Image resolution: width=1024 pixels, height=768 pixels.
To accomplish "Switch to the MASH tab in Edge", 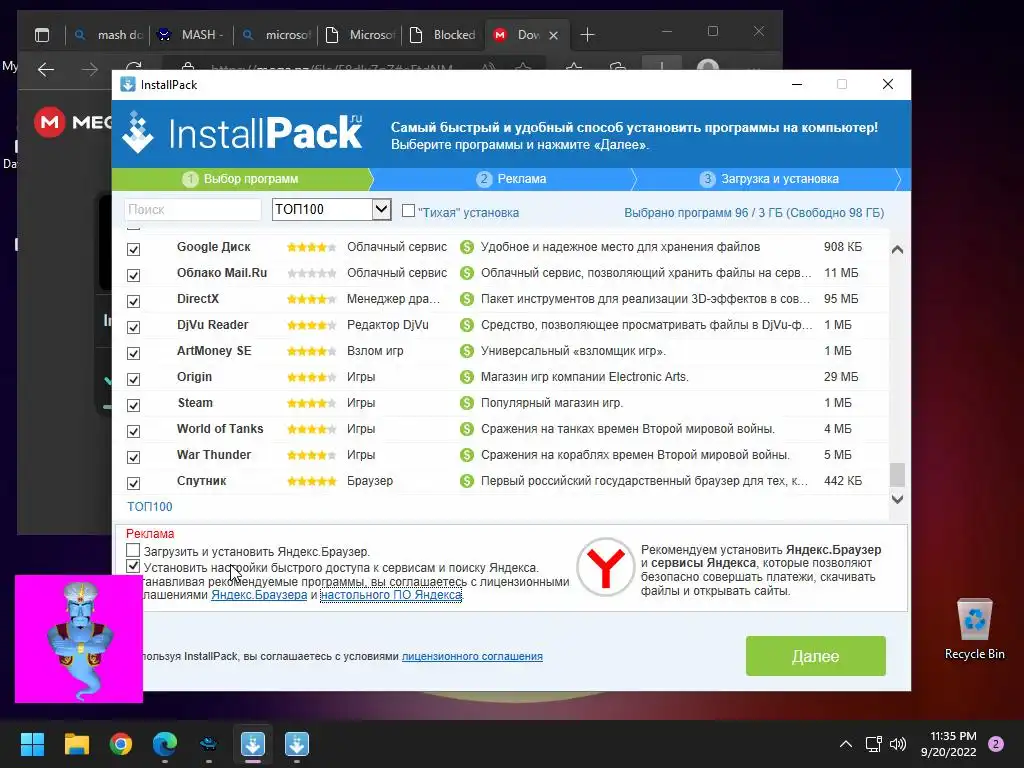I will pos(193,35).
